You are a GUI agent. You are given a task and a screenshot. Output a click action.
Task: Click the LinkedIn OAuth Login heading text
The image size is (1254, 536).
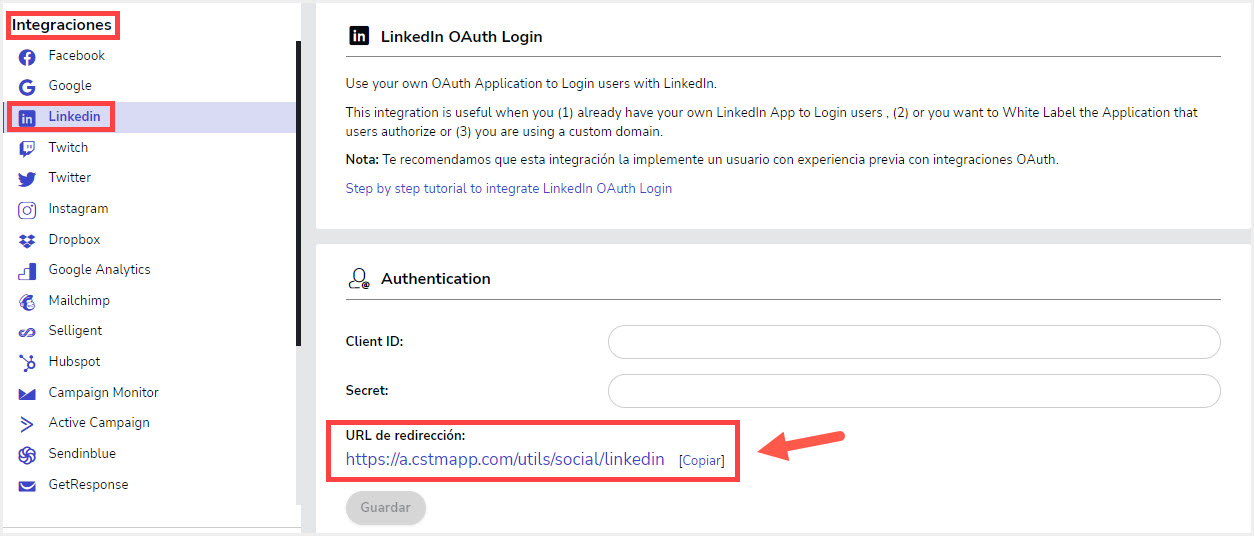tap(462, 37)
